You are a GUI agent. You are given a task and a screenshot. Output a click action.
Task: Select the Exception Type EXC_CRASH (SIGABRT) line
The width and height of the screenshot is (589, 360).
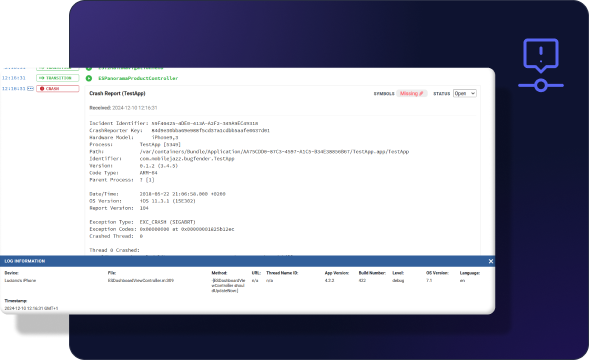pos(142,222)
